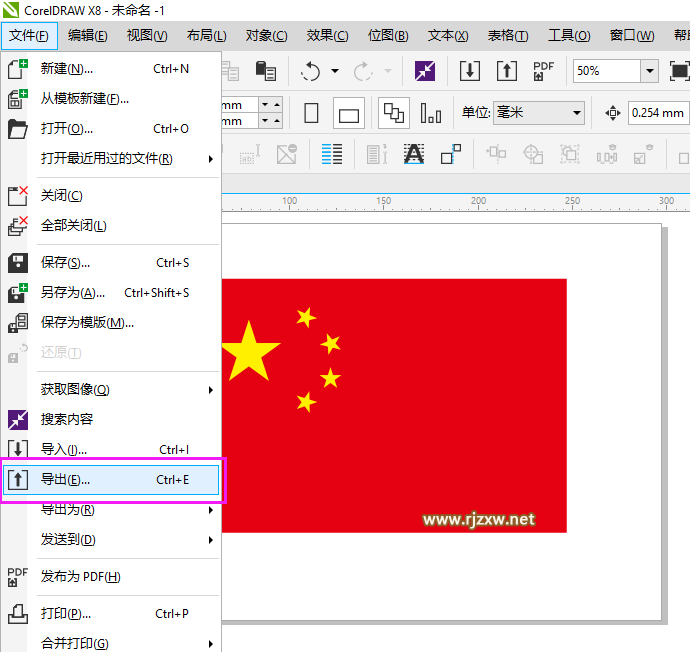The image size is (690, 652).
Task: Select Portrait page orientation
Action: pyautogui.click(x=311, y=113)
